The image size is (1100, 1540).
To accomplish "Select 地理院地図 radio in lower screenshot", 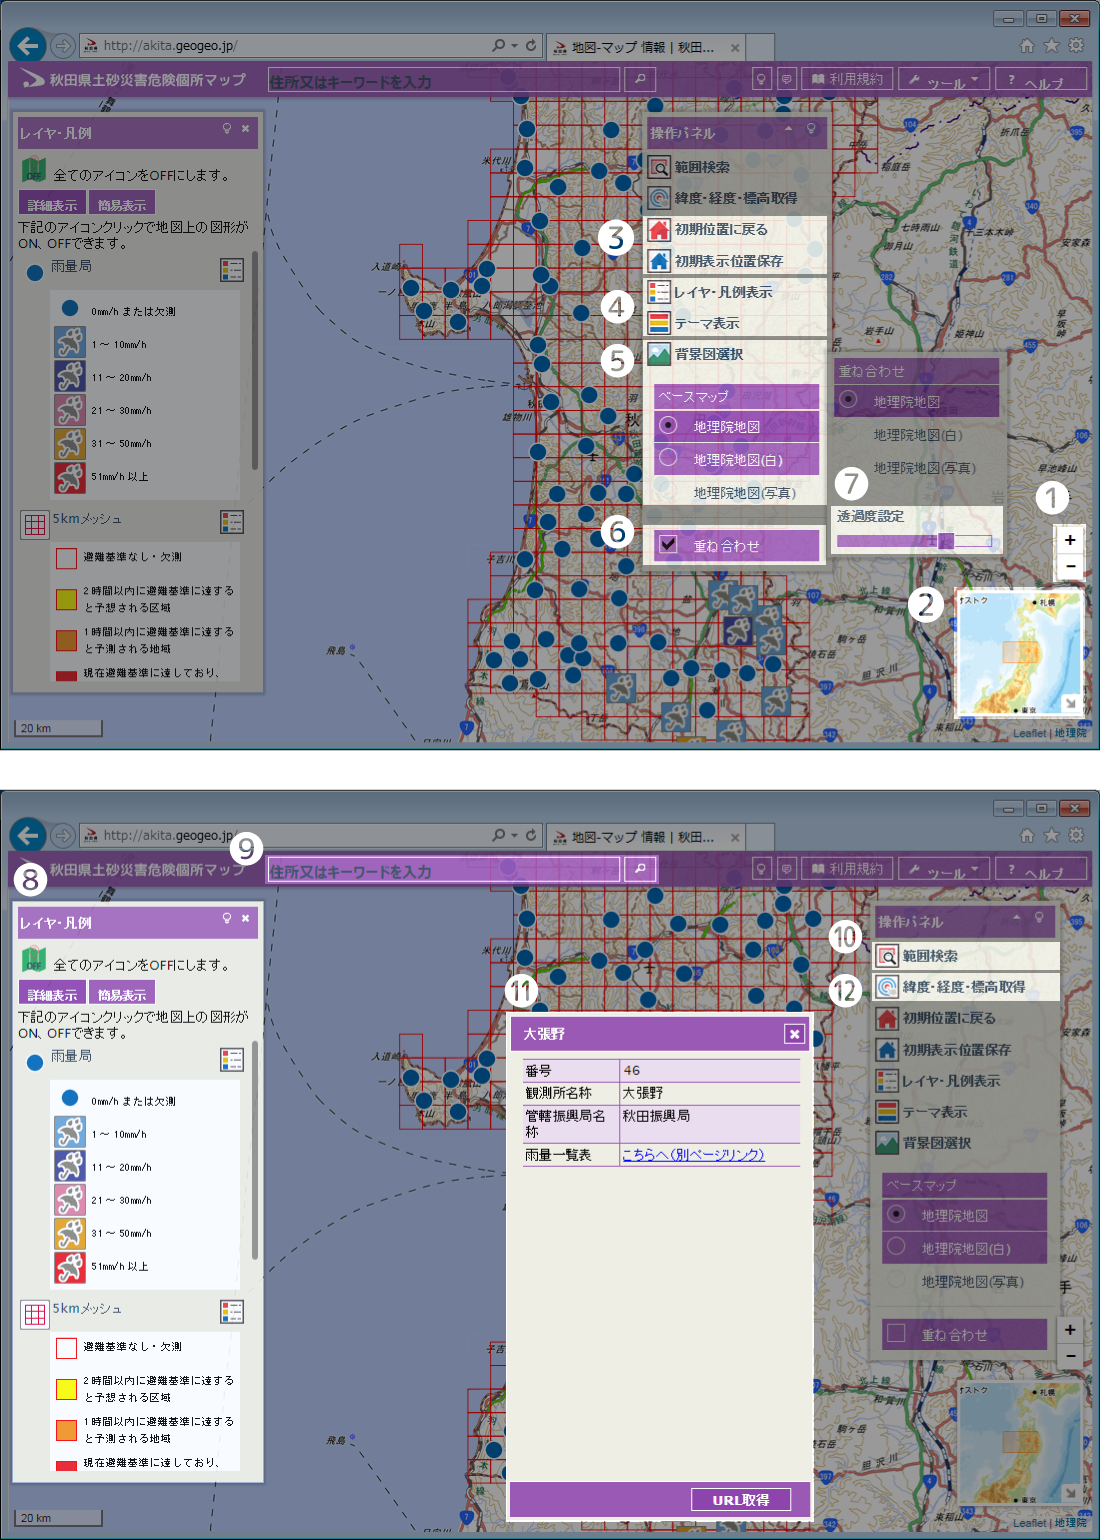I will pyautogui.click(x=897, y=1214).
